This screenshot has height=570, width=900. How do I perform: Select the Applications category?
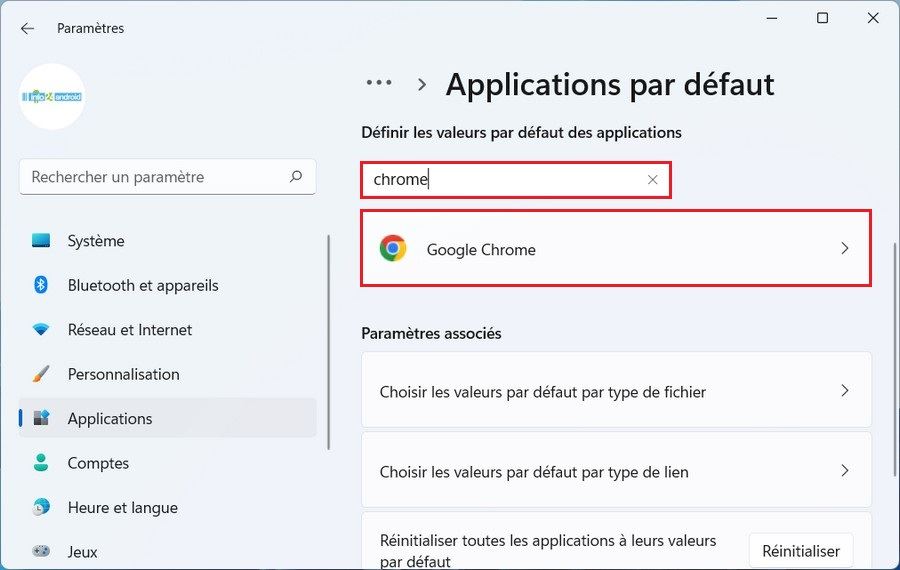click(x=168, y=418)
